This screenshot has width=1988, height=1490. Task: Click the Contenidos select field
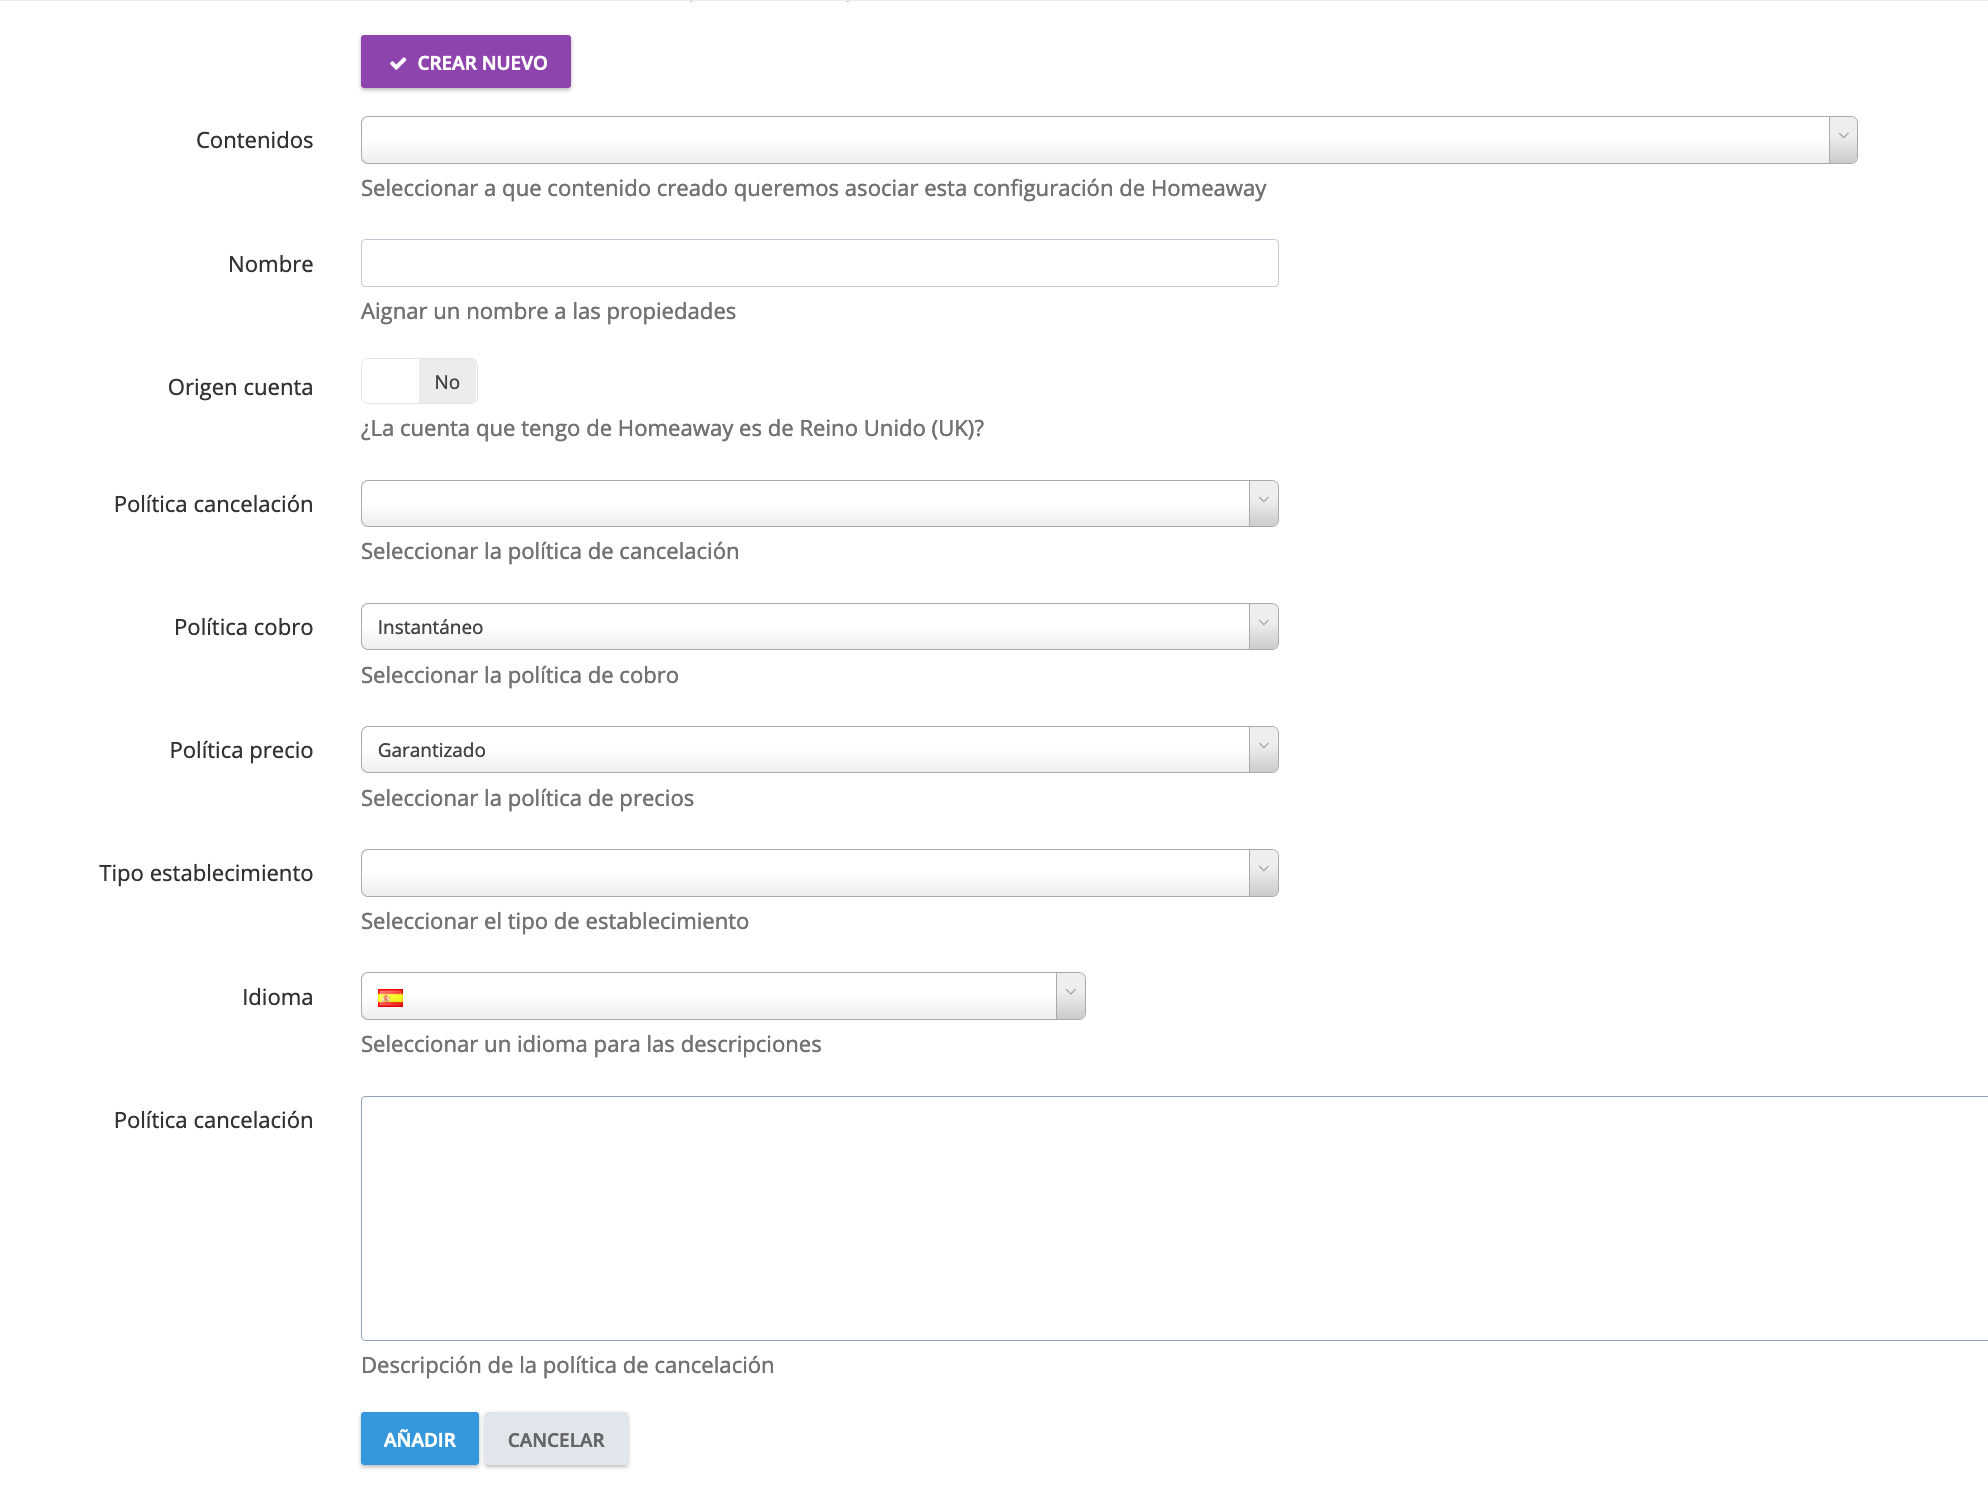pos(1094,140)
